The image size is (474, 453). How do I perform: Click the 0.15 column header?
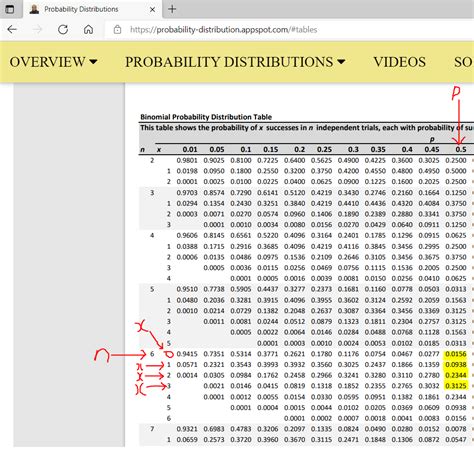tap(270, 149)
